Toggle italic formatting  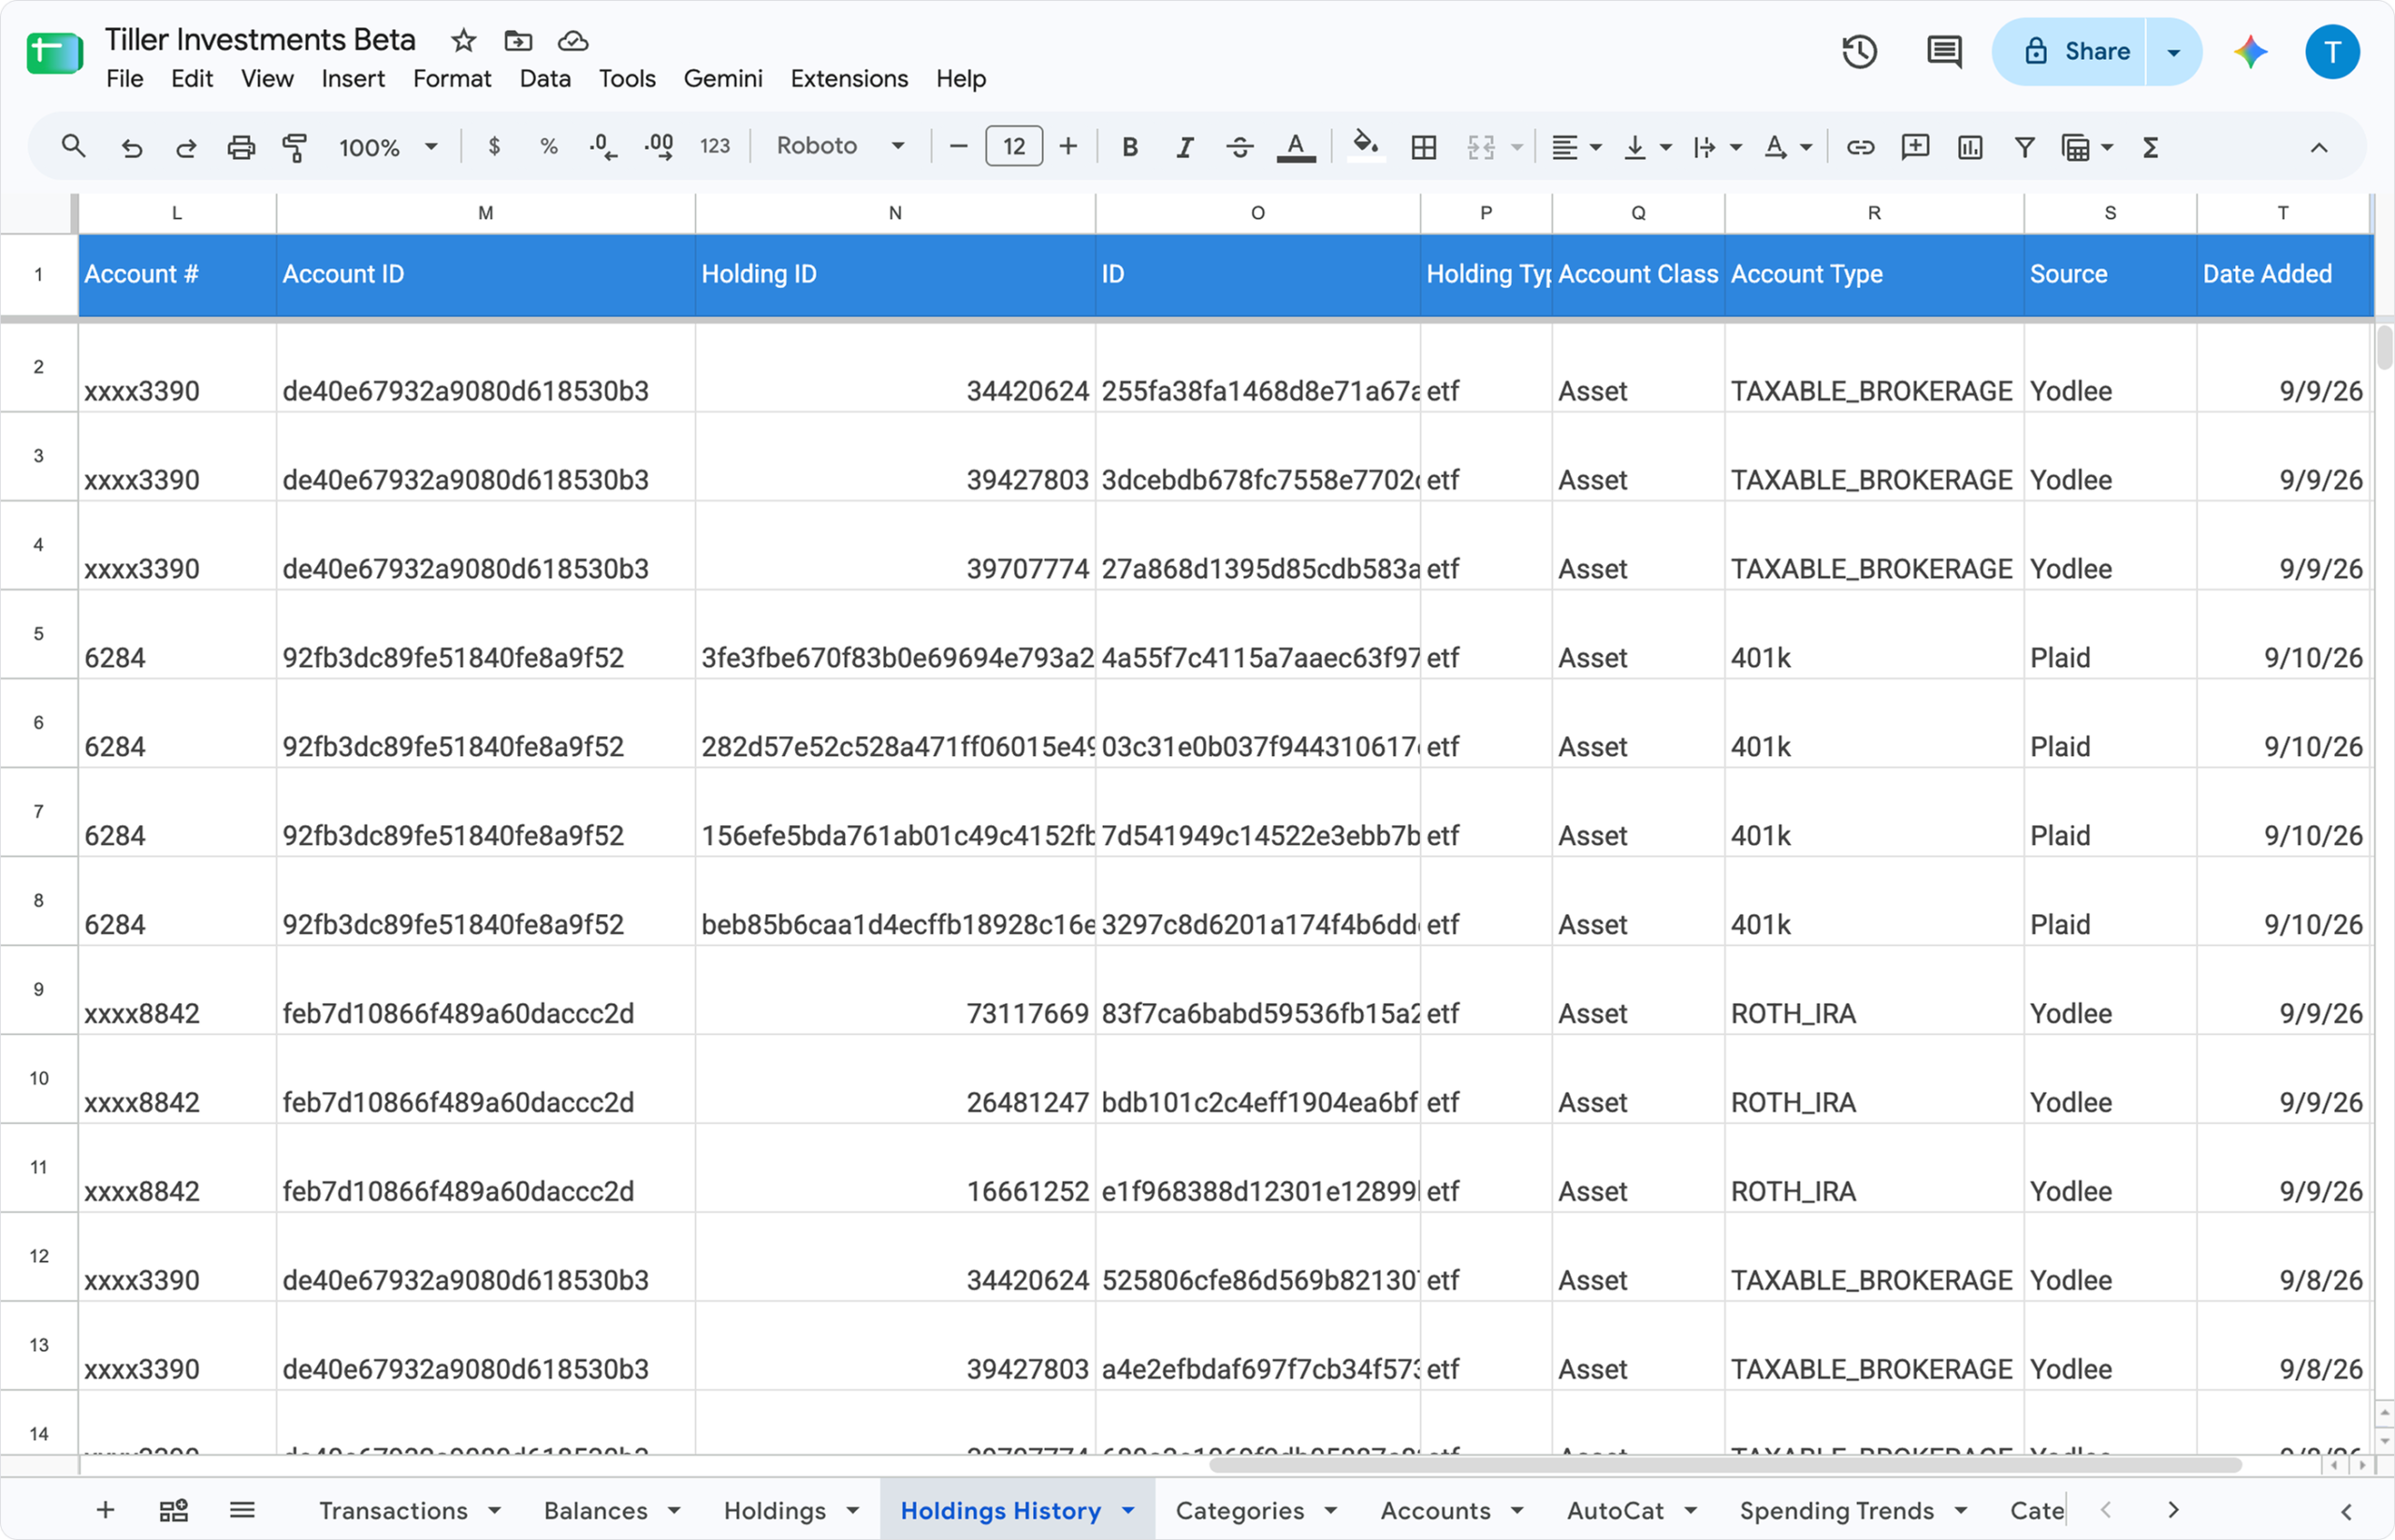click(1185, 147)
